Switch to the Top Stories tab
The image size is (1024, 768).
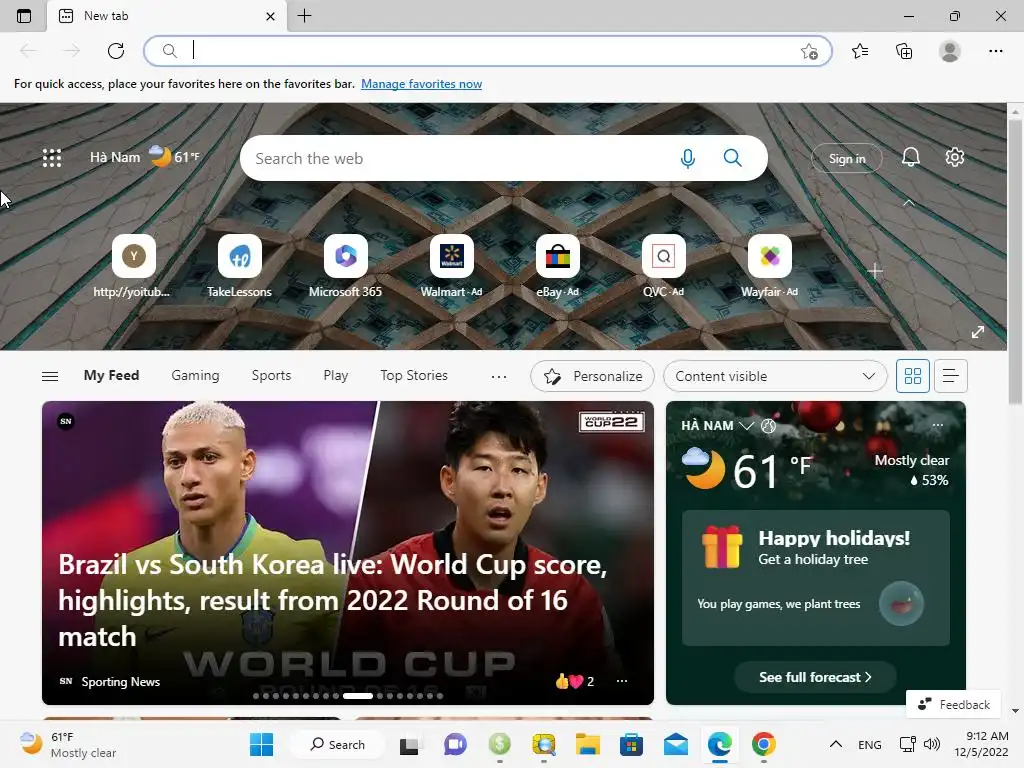pos(414,376)
